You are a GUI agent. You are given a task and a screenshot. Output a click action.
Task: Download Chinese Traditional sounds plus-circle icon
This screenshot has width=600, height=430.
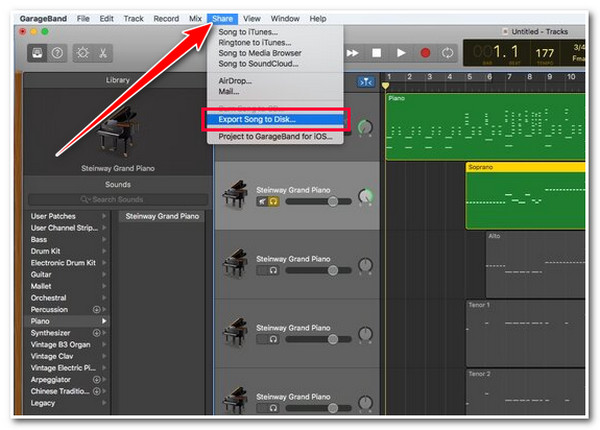96,391
